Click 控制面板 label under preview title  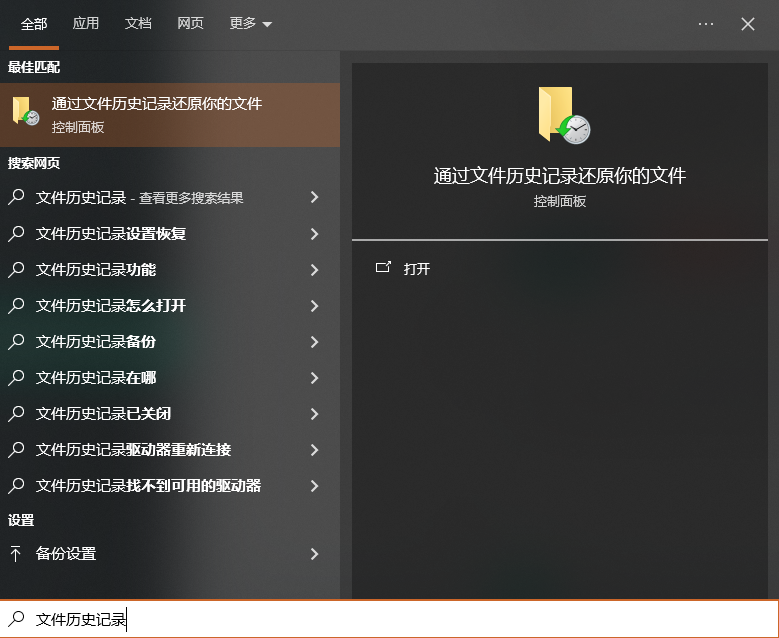click(560, 201)
